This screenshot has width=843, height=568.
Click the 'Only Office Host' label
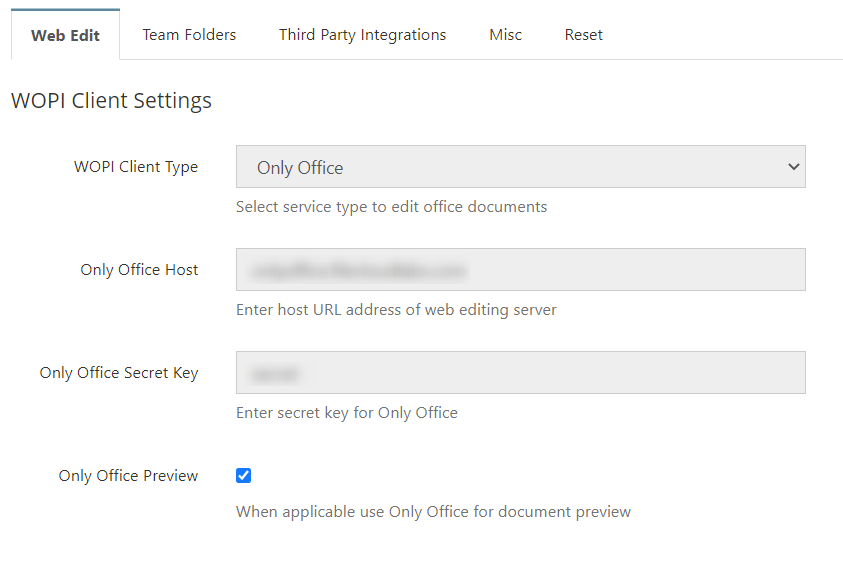coord(139,270)
